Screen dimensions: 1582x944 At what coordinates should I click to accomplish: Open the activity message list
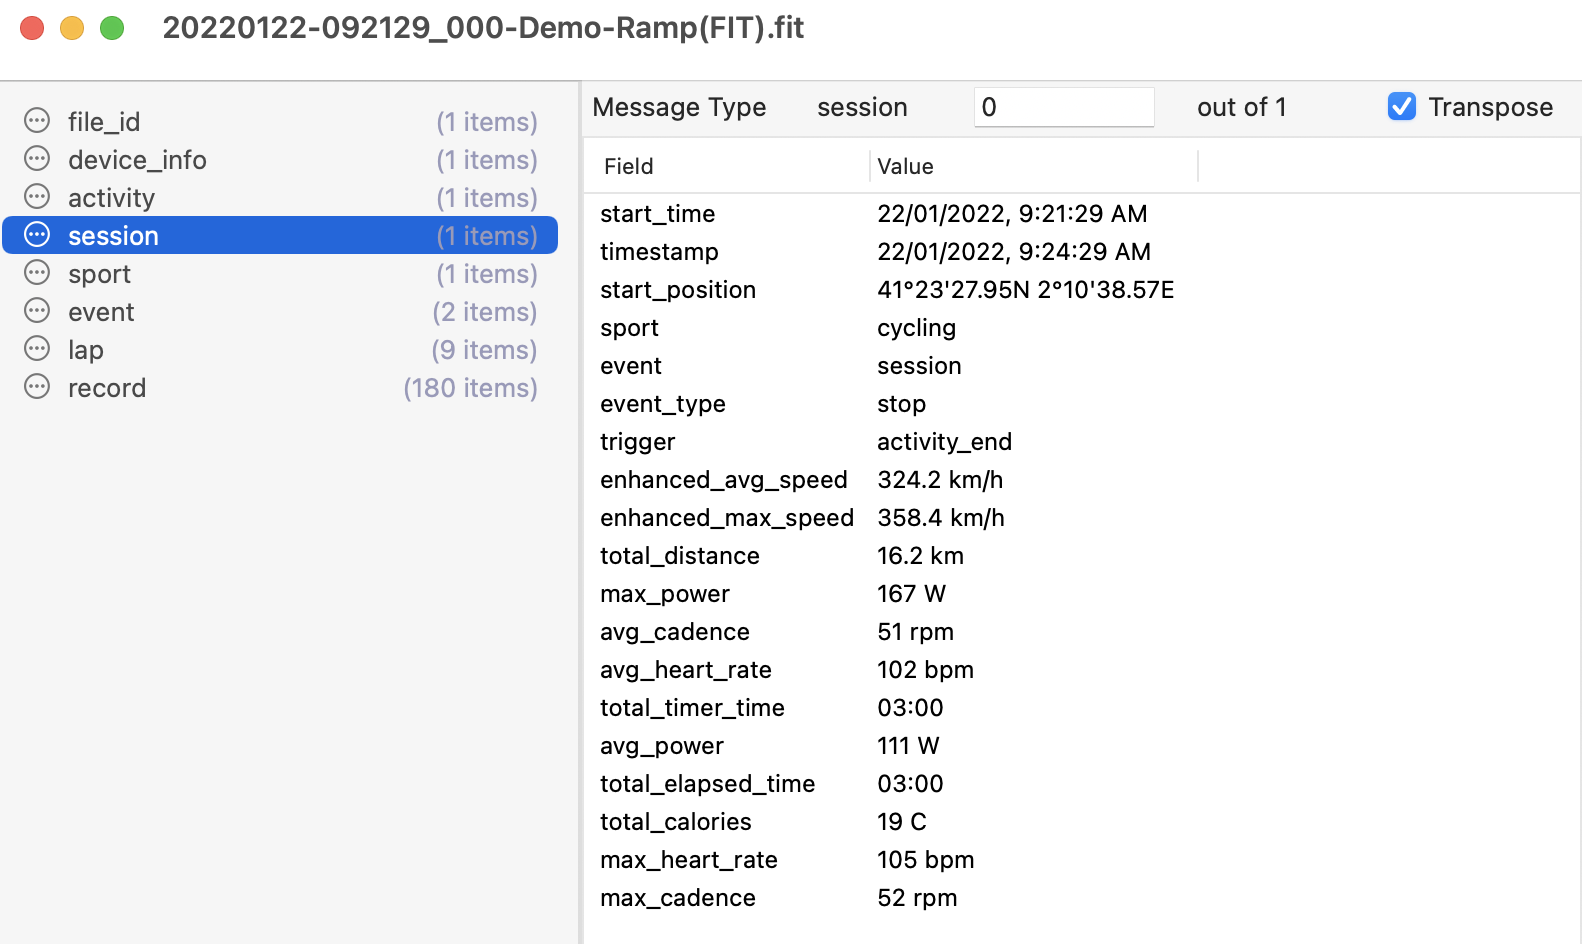tap(280, 197)
